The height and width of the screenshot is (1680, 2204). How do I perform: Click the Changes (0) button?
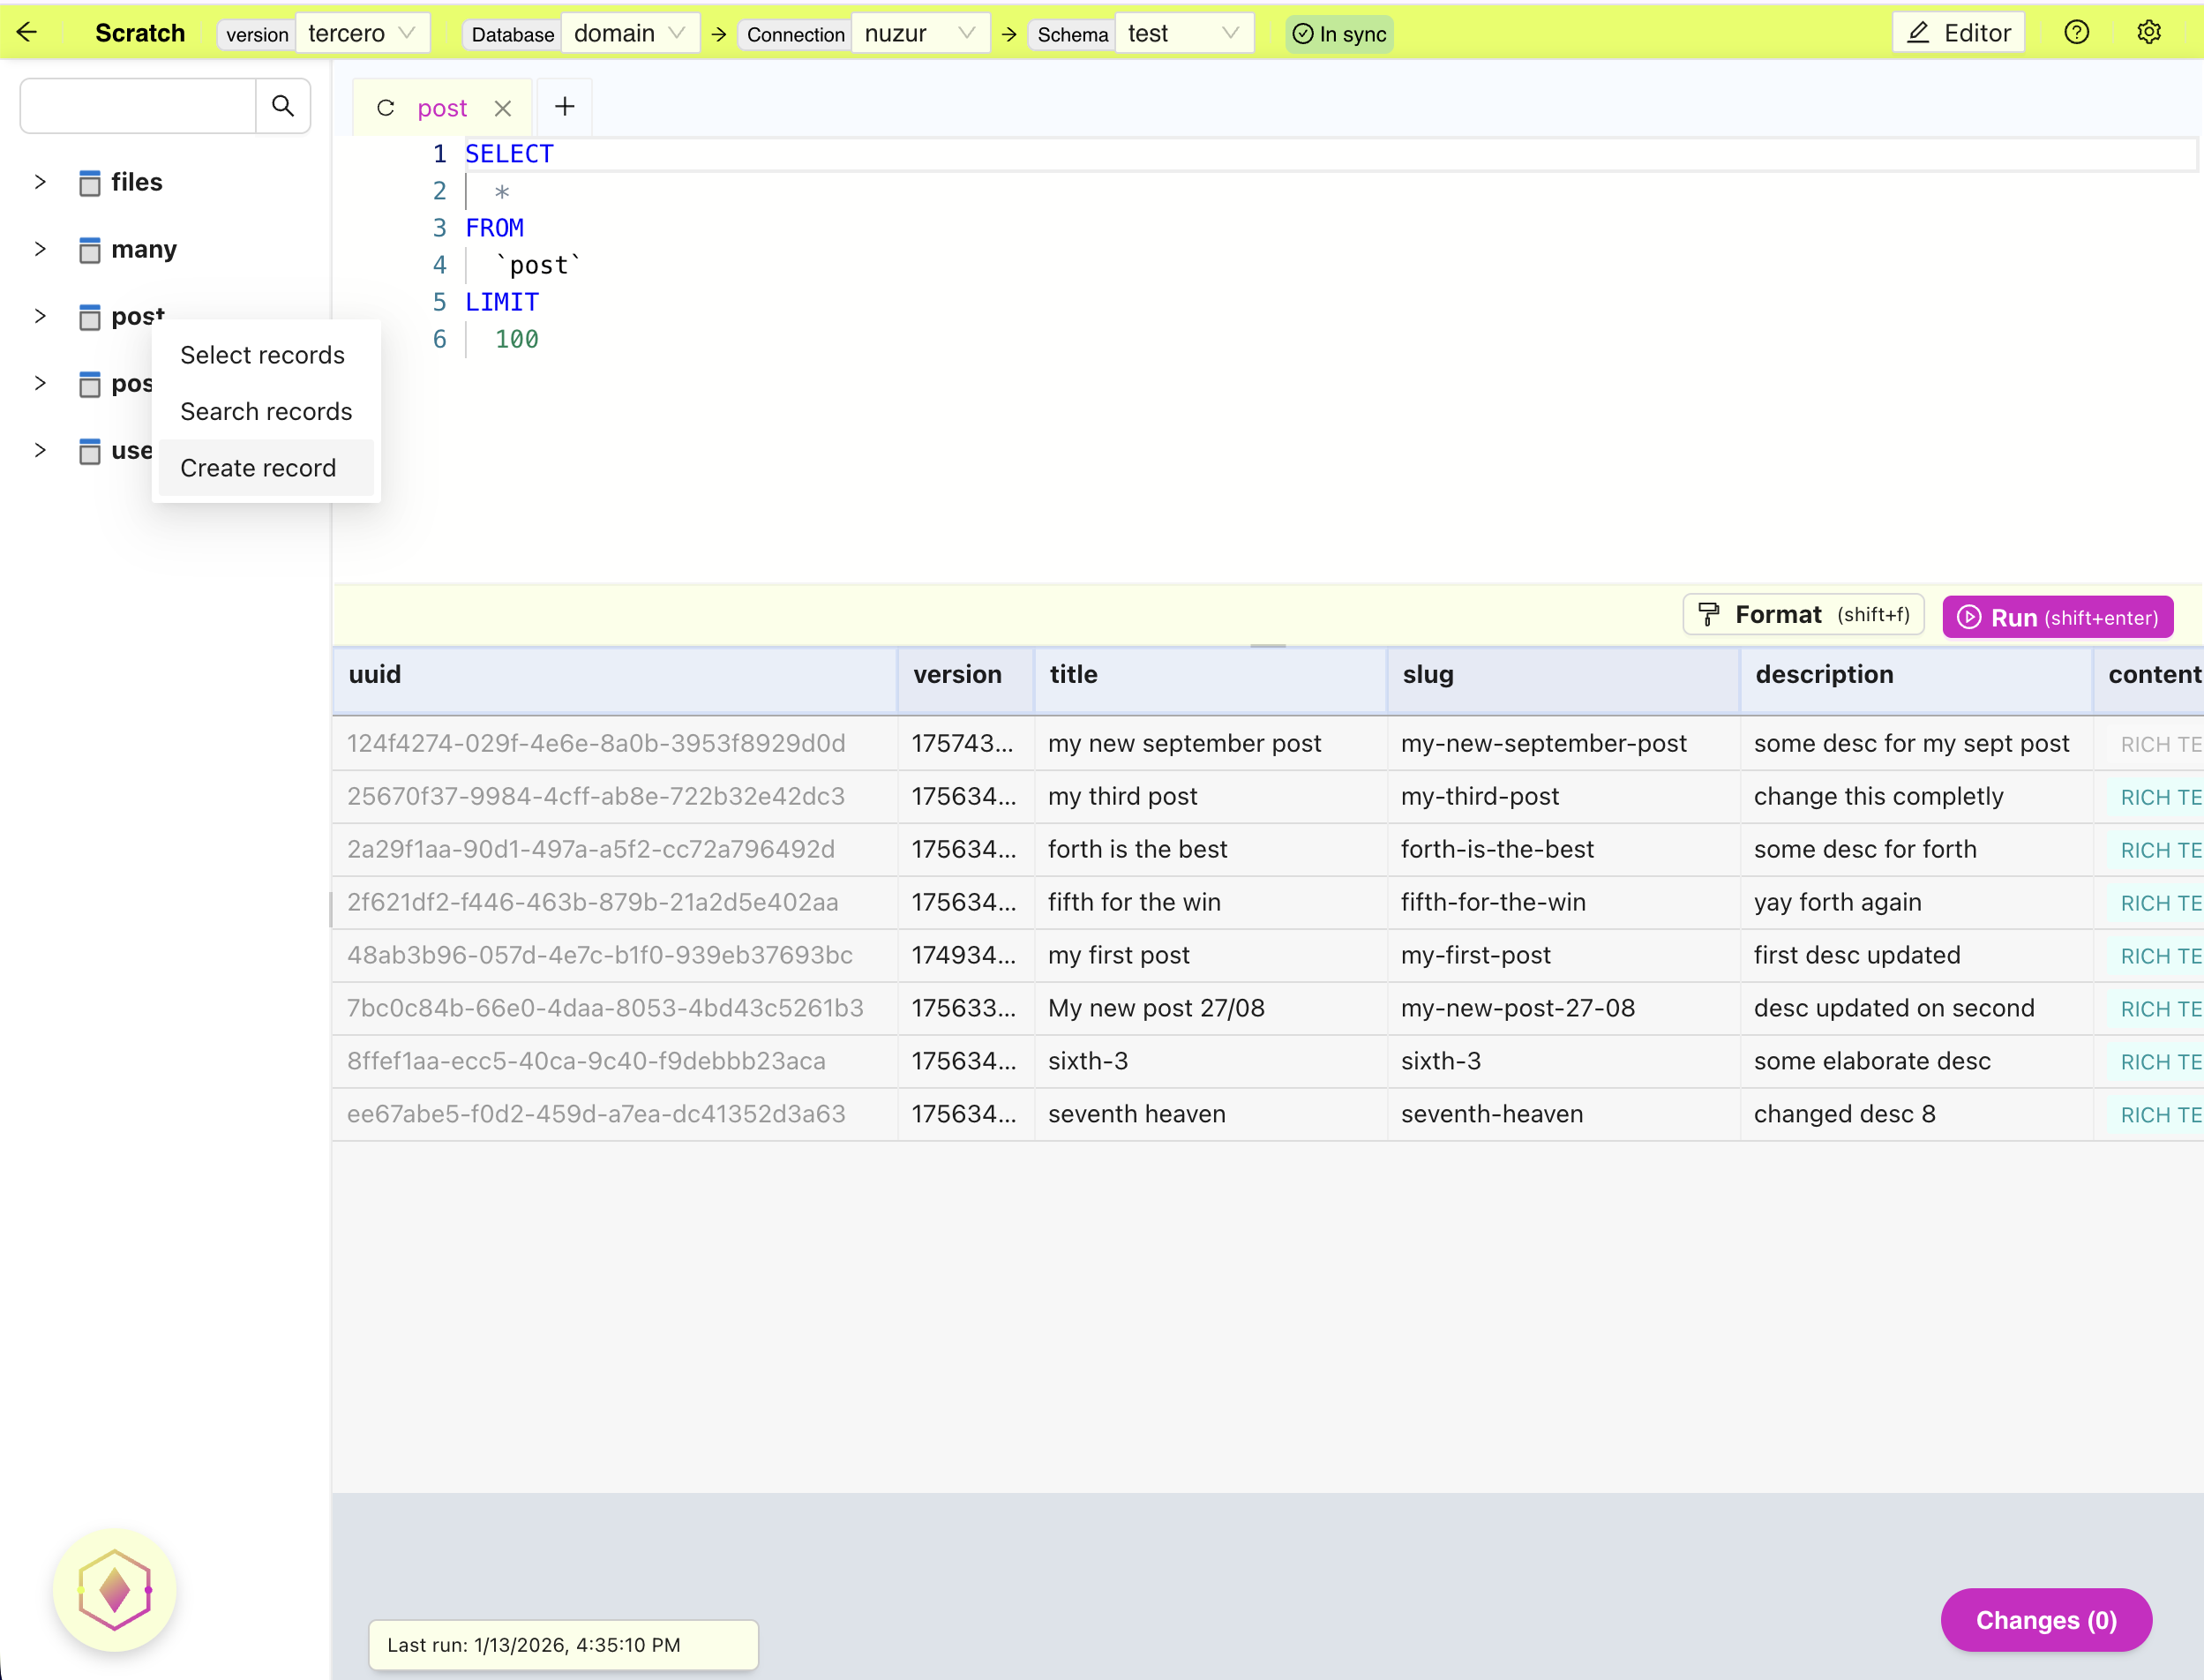click(2046, 1620)
